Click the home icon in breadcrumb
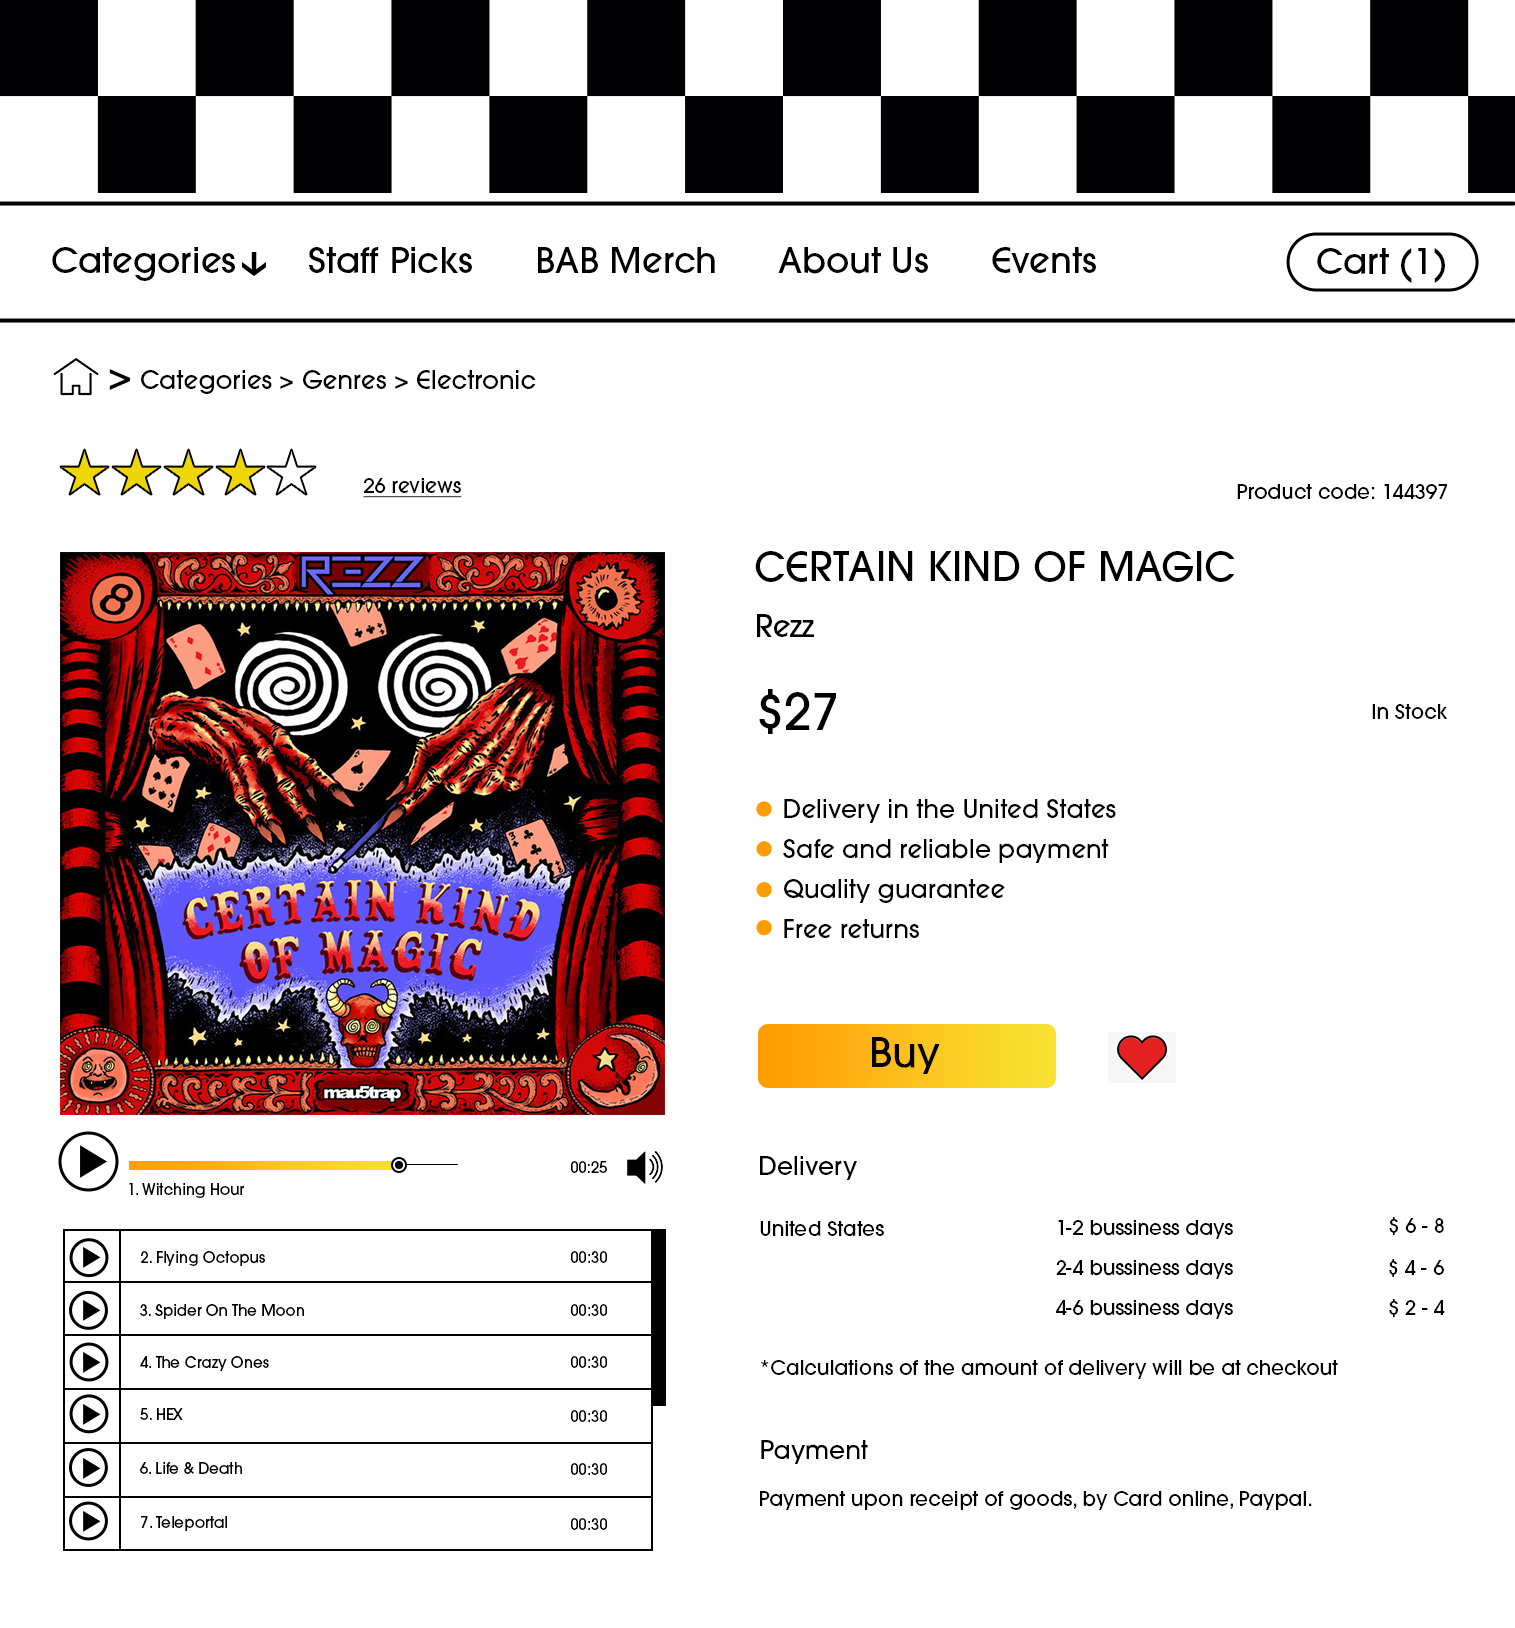 (x=75, y=377)
